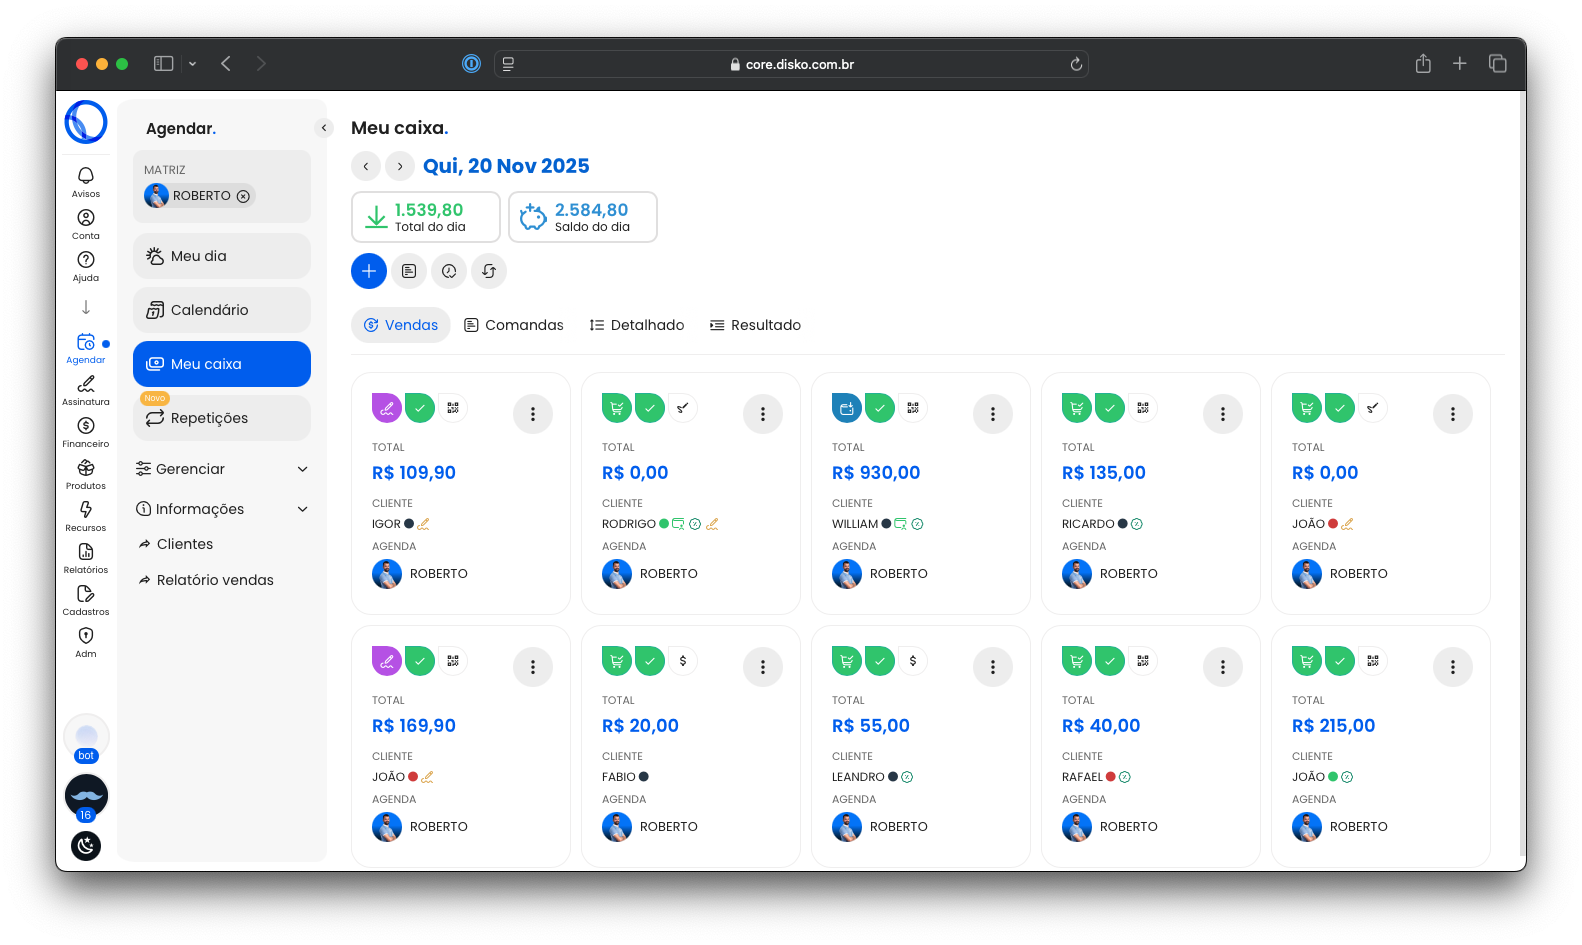This screenshot has height=945, width=1582.
Task: Open Relatórios section
Action: point(86,557)
